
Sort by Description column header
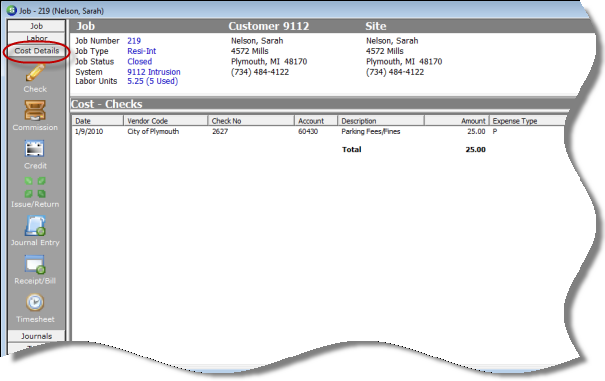click(x=381, y=121)
